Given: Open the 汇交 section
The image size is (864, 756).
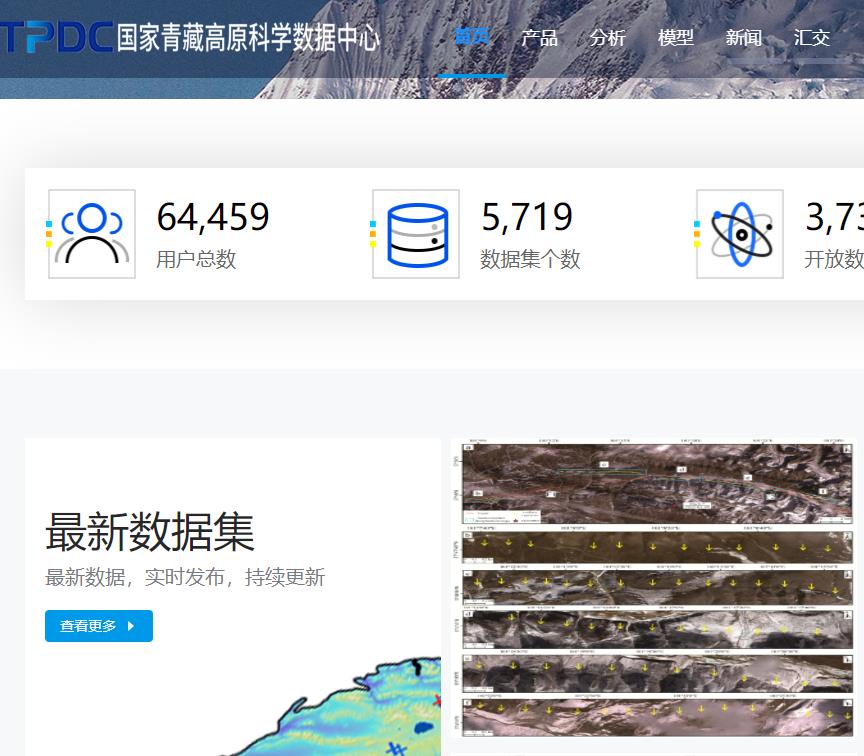Looking at the screenshot, I should pos(811,38).
